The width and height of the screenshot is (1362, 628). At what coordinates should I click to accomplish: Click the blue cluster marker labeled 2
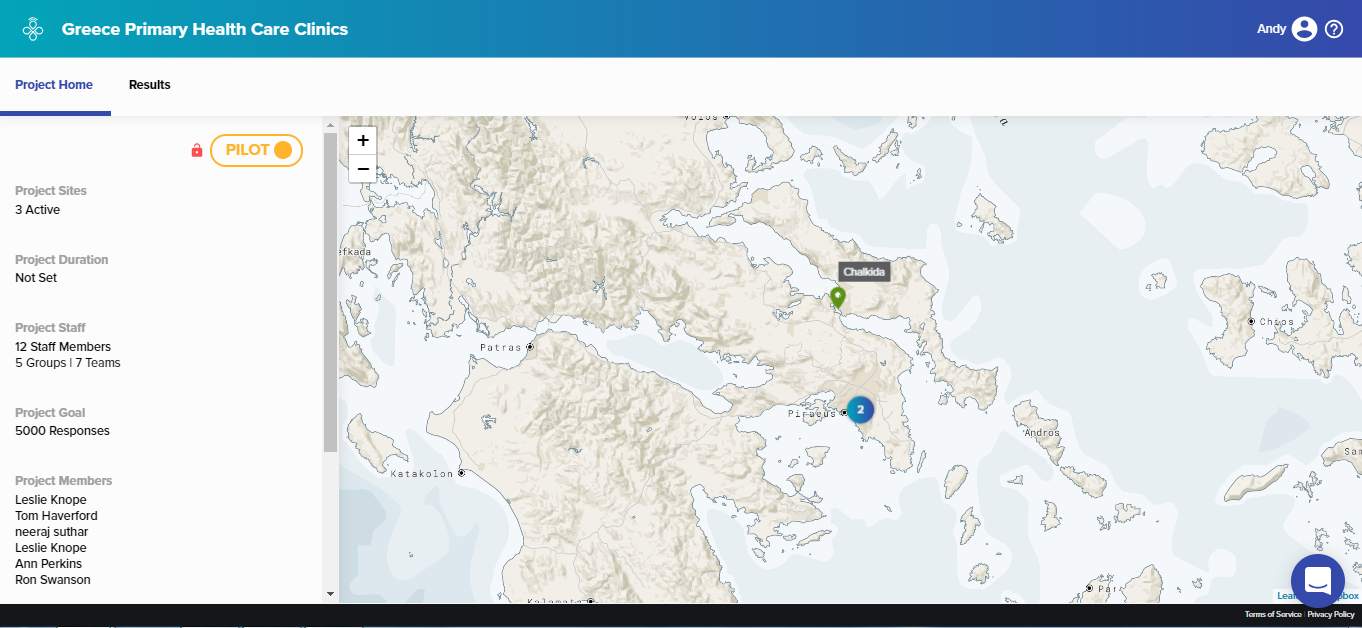pyautogui.click(x=860, y=410)
